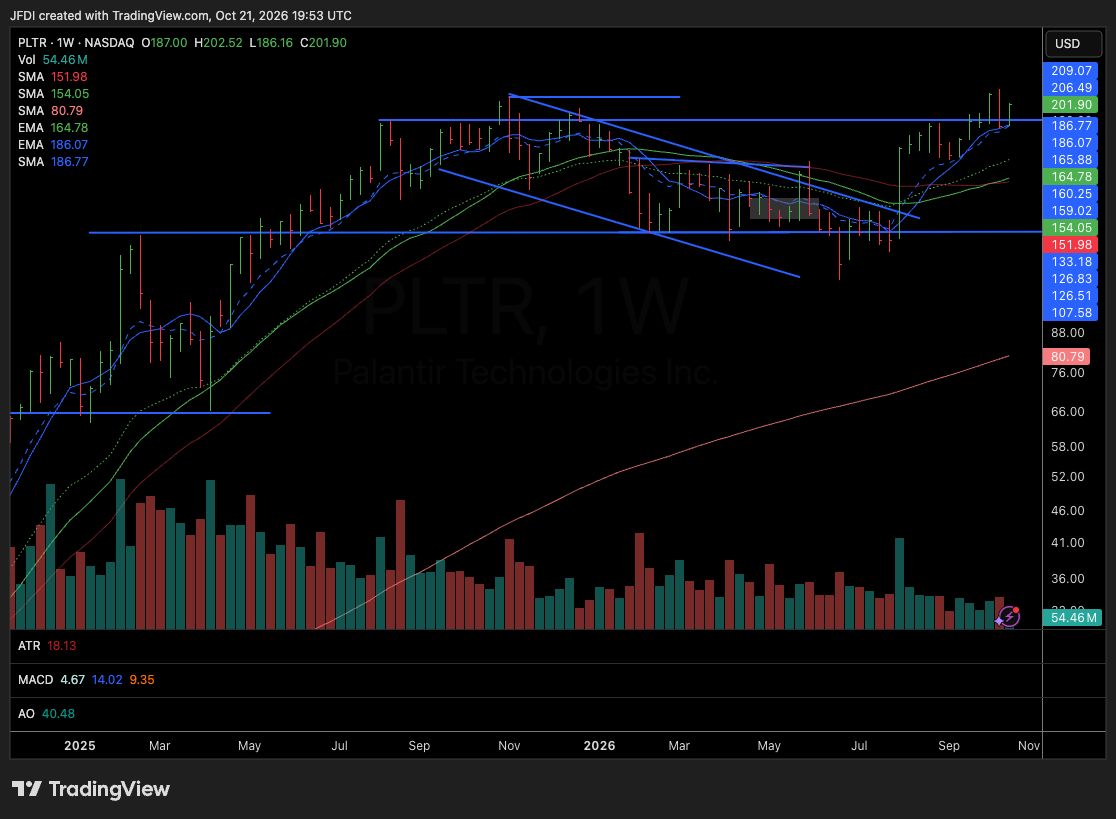Click the 206.49 price label
Viewport: 1116px width, 819px height.
click(1070, 88)
